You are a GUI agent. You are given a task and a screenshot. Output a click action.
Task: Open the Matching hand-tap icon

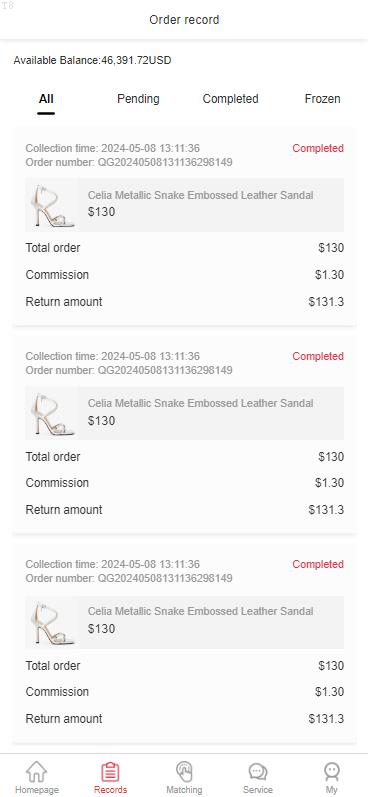[x=184, y=772]
